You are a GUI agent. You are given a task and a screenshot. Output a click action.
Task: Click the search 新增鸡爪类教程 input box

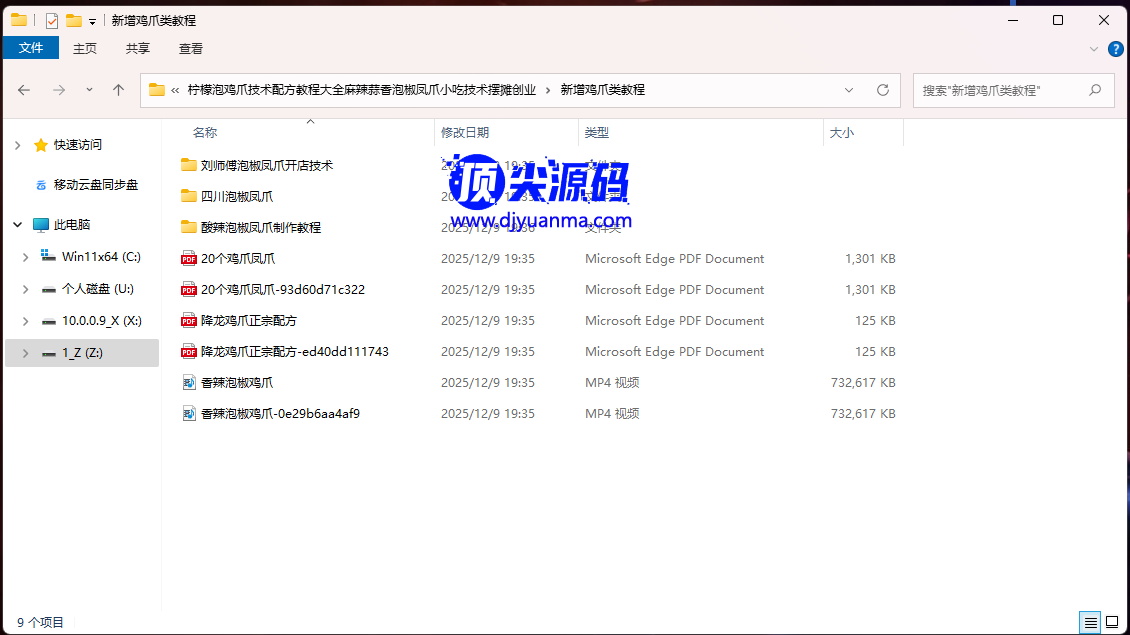tap(1000, 90)
